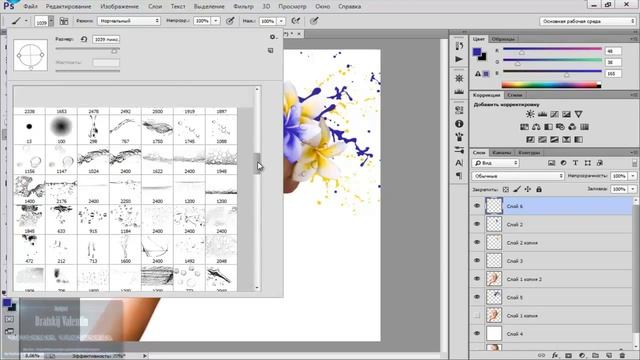Open the History panel icon in dock

459,46
